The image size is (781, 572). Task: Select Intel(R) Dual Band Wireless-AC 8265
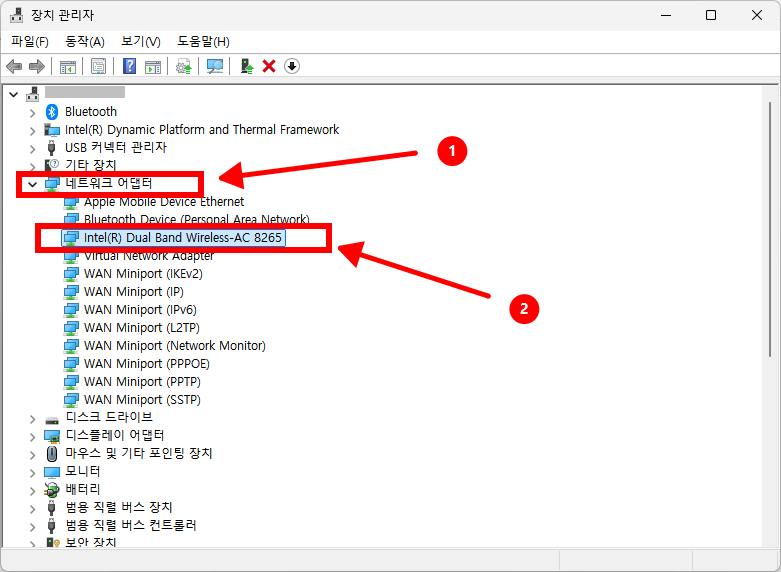point(183,238)
